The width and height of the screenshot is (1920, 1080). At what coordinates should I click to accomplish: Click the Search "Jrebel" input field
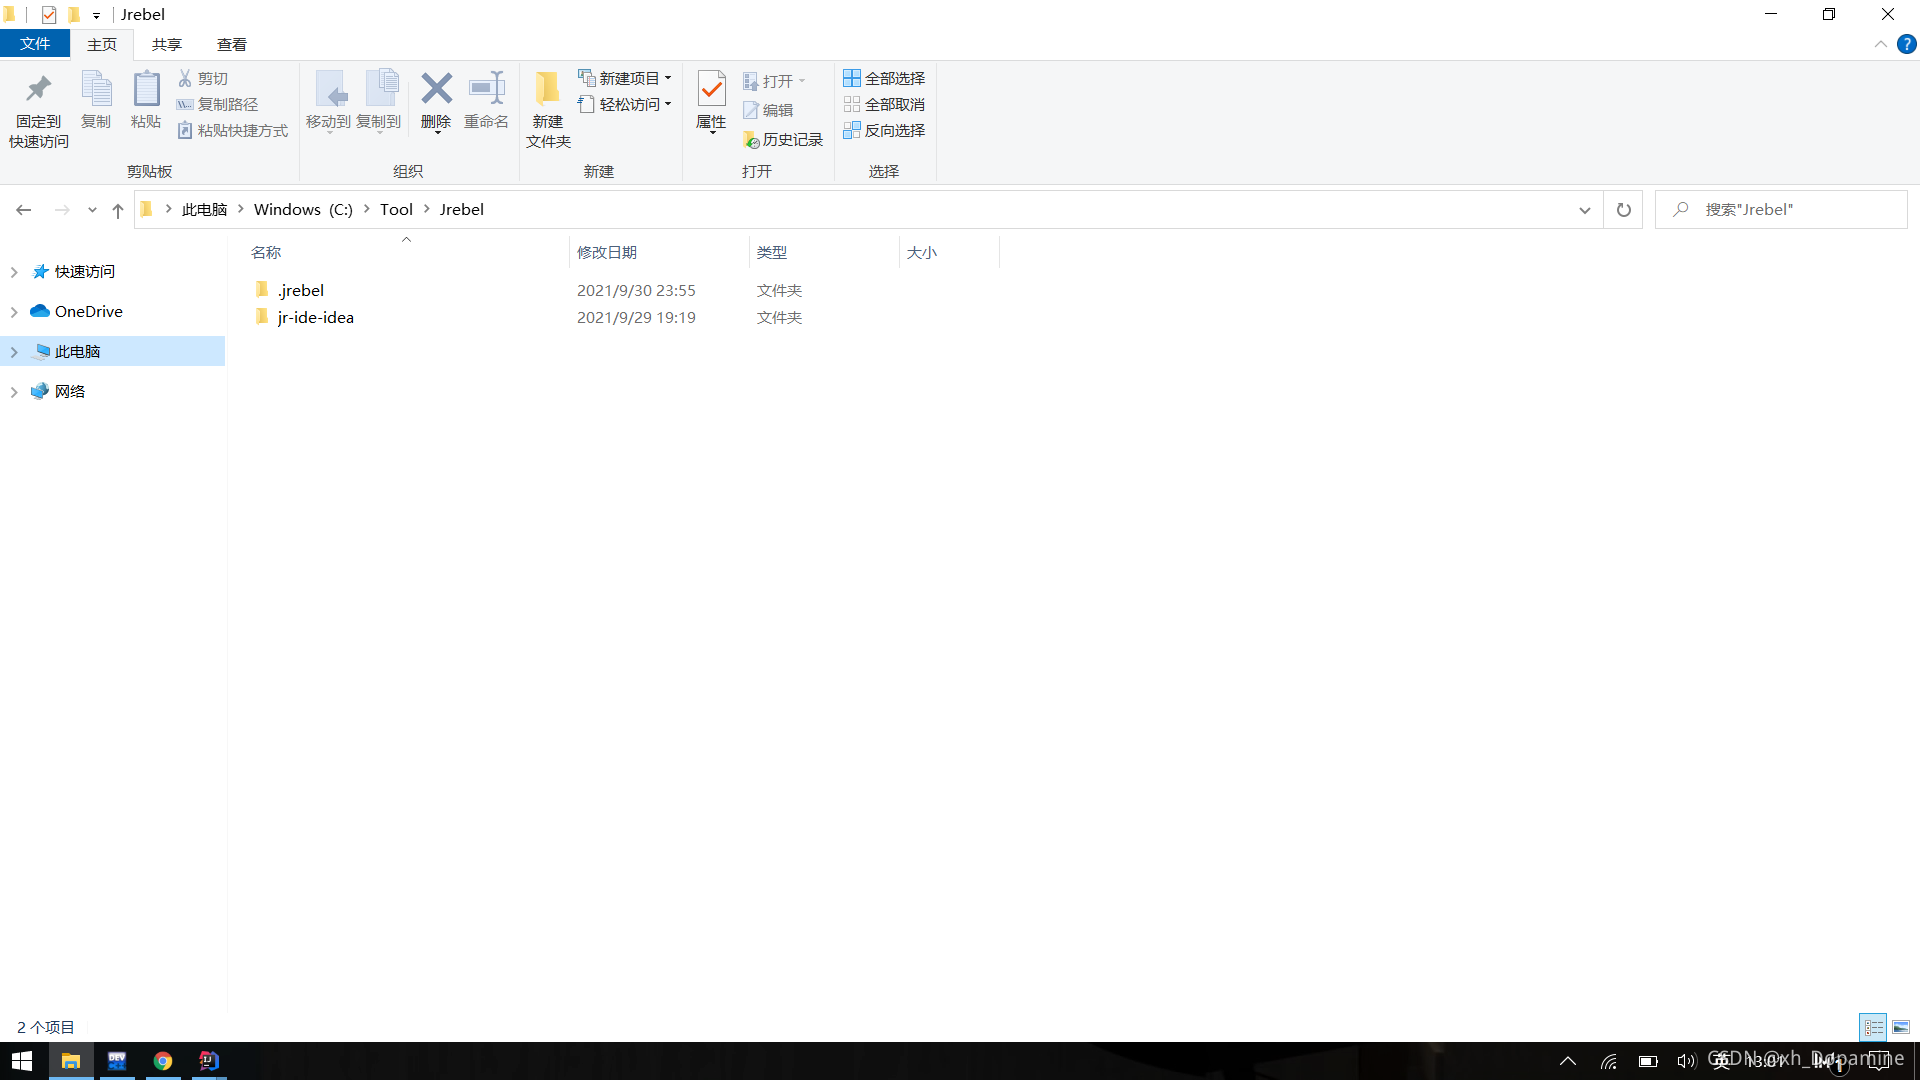coord(1781,210)
